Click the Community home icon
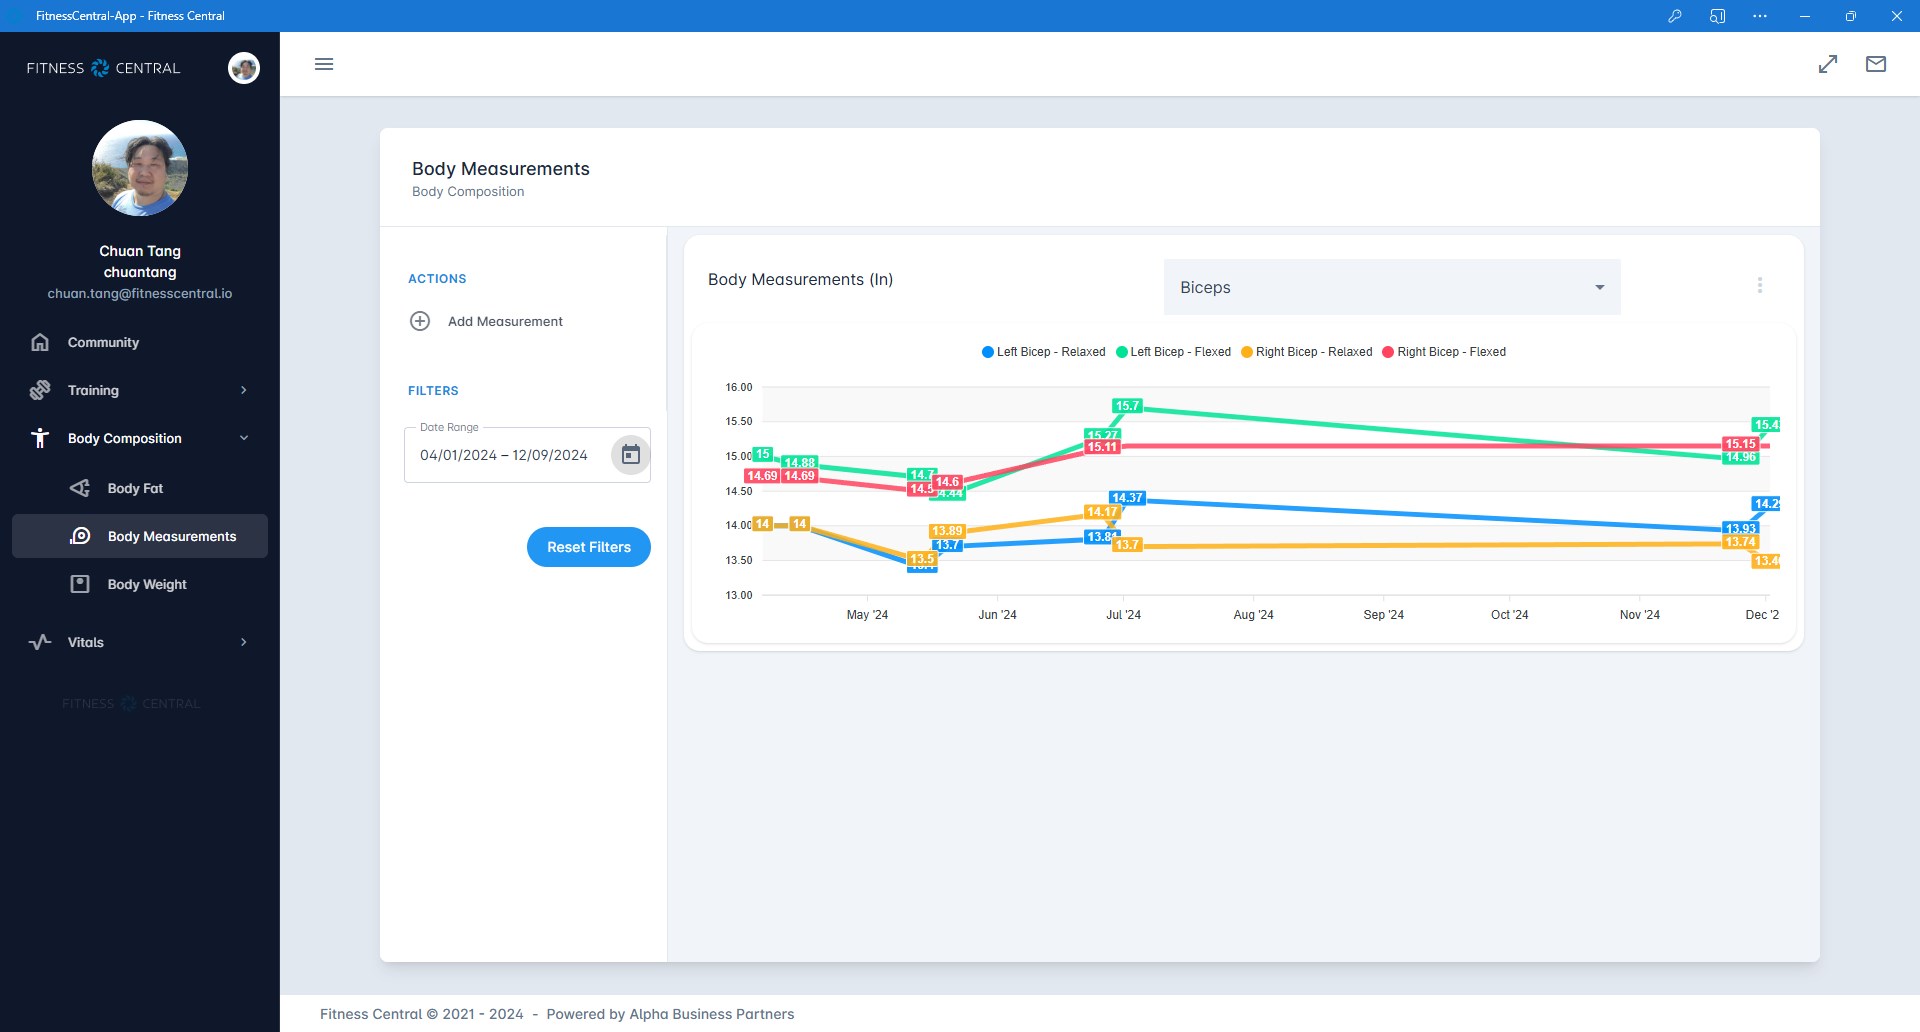The width and height of the screenshot is (1920, 1032). 40,342
